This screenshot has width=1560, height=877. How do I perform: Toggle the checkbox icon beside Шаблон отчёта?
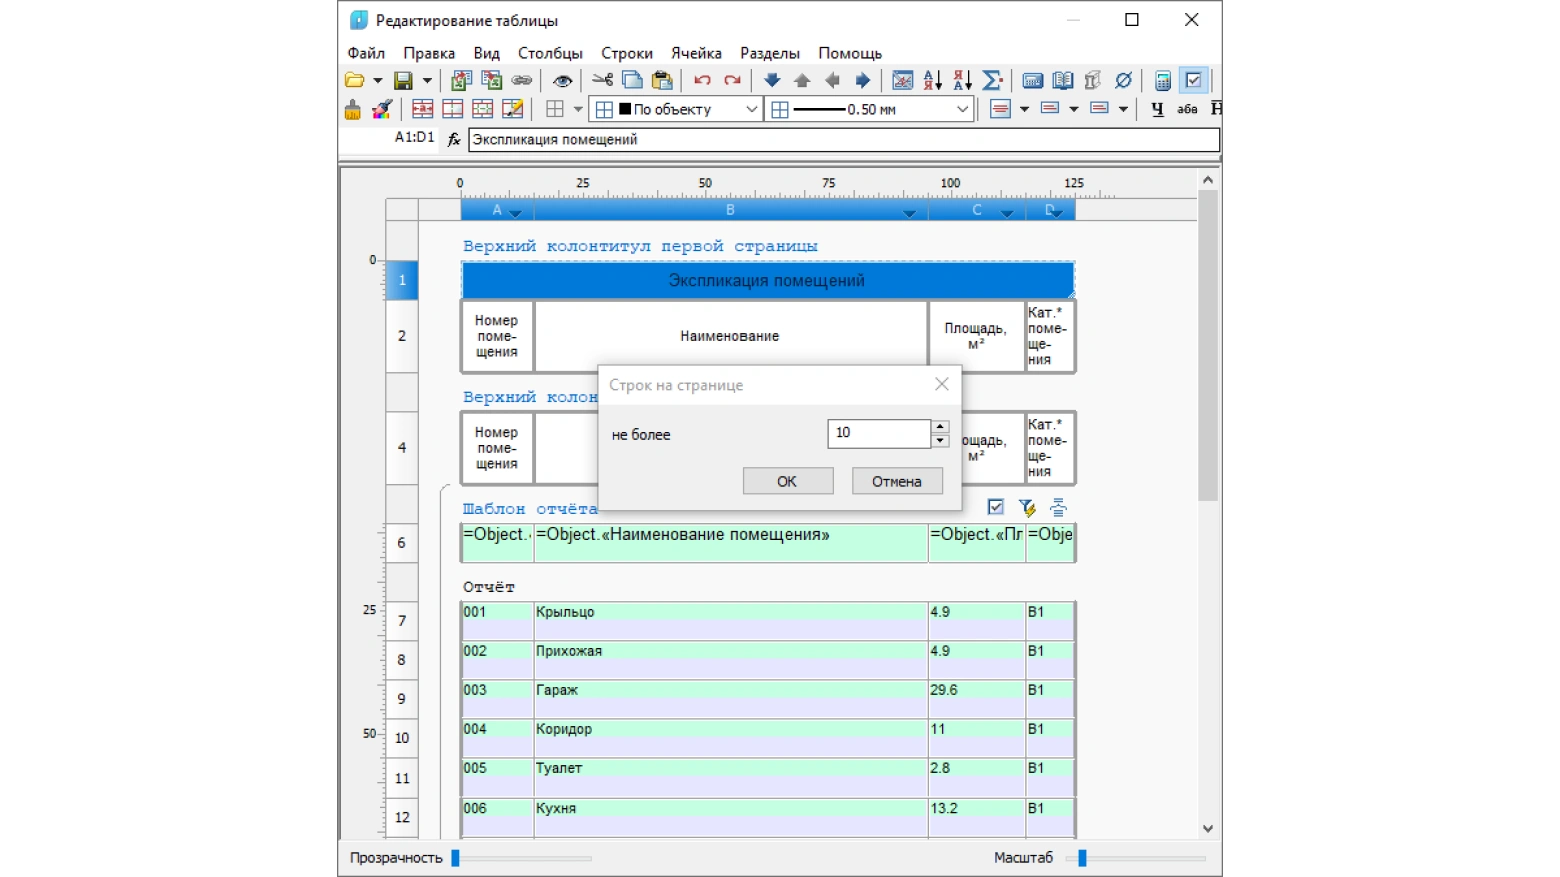click(x=995, y=507)
